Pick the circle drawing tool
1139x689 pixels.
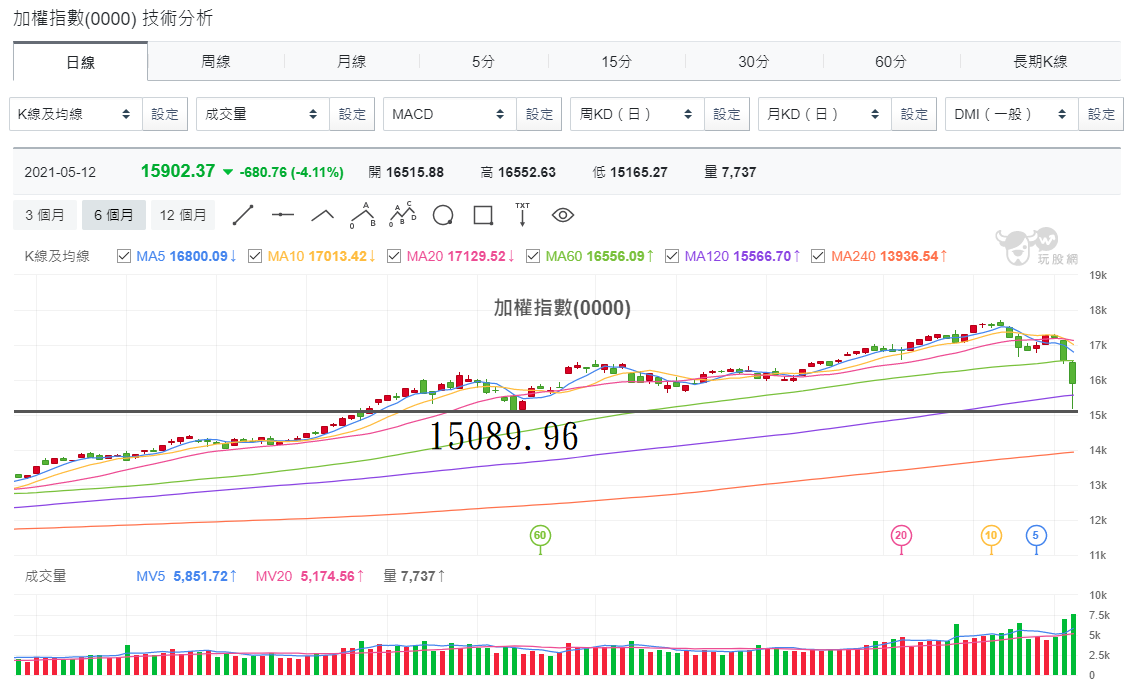[x=443, y=215]
